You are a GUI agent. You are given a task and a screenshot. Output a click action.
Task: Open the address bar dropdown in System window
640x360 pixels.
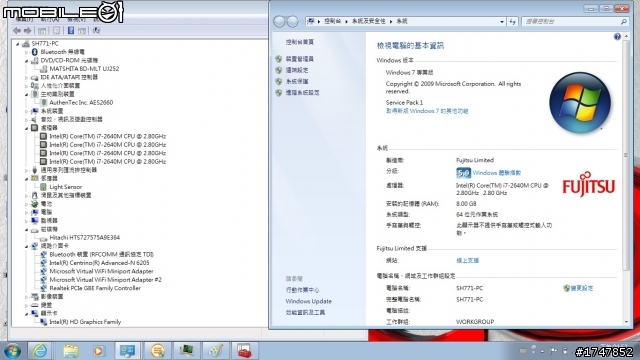(x=502, y=22)
